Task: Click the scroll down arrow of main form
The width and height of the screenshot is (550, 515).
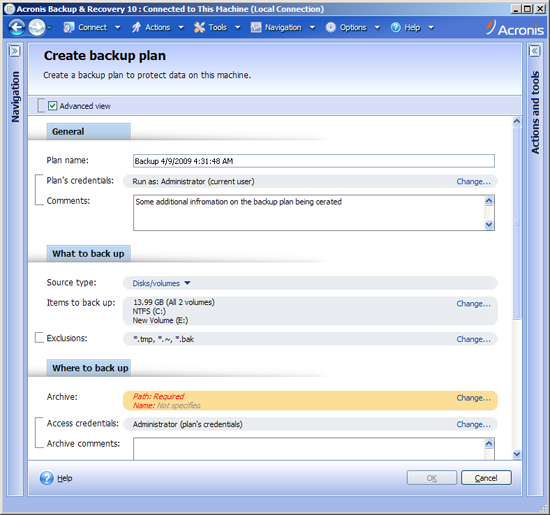Action: [x=516, y=454]
